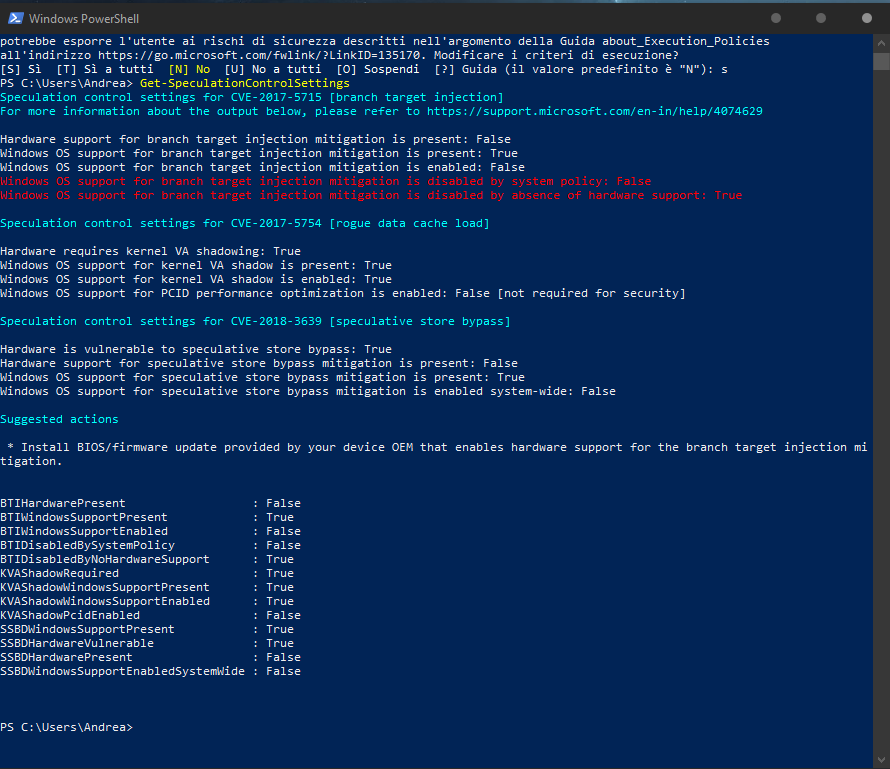This screenshot has width=890, height=769.
Task: Click the KVAShadowWindowsSupportPresent row
Action: tap(147, 587)
